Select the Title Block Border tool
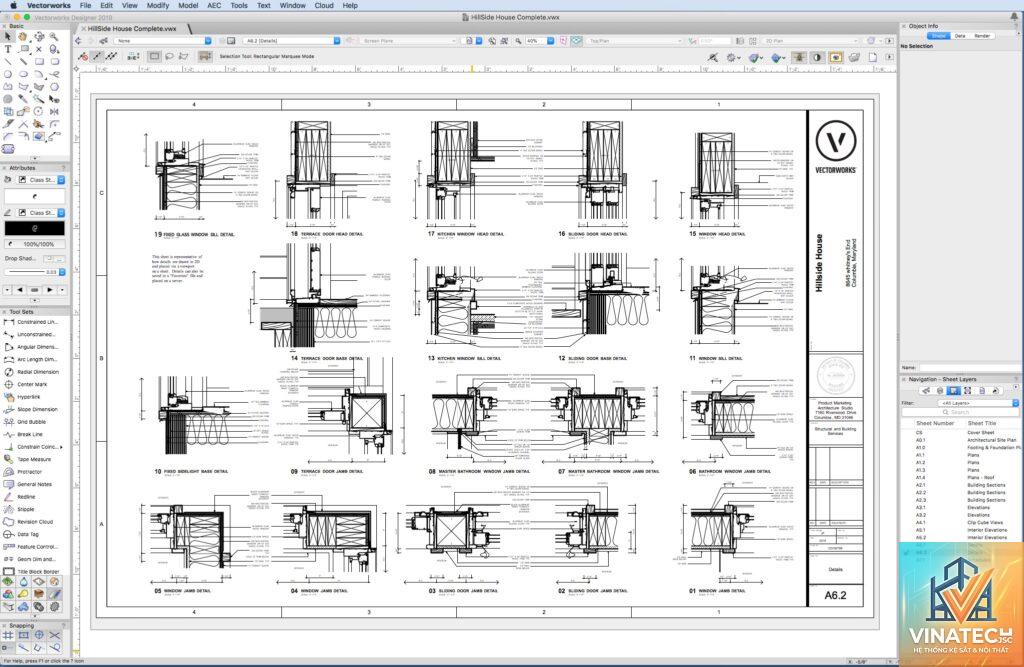This screenshot has height=667, width=1024. [33, 572]
